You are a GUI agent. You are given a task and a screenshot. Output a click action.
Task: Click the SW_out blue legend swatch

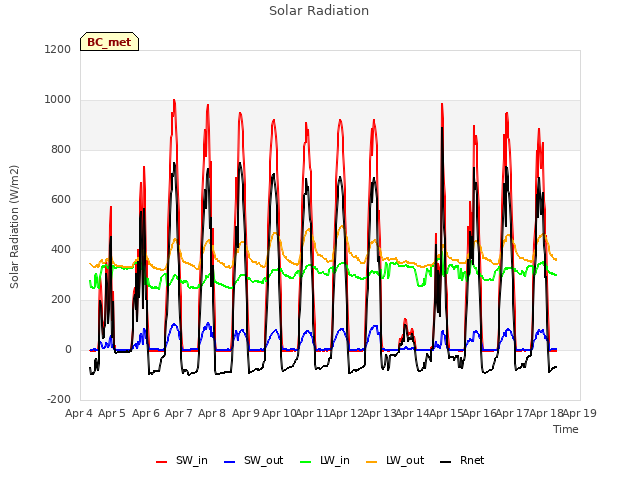pyautogui.click(x=230, y=462)
